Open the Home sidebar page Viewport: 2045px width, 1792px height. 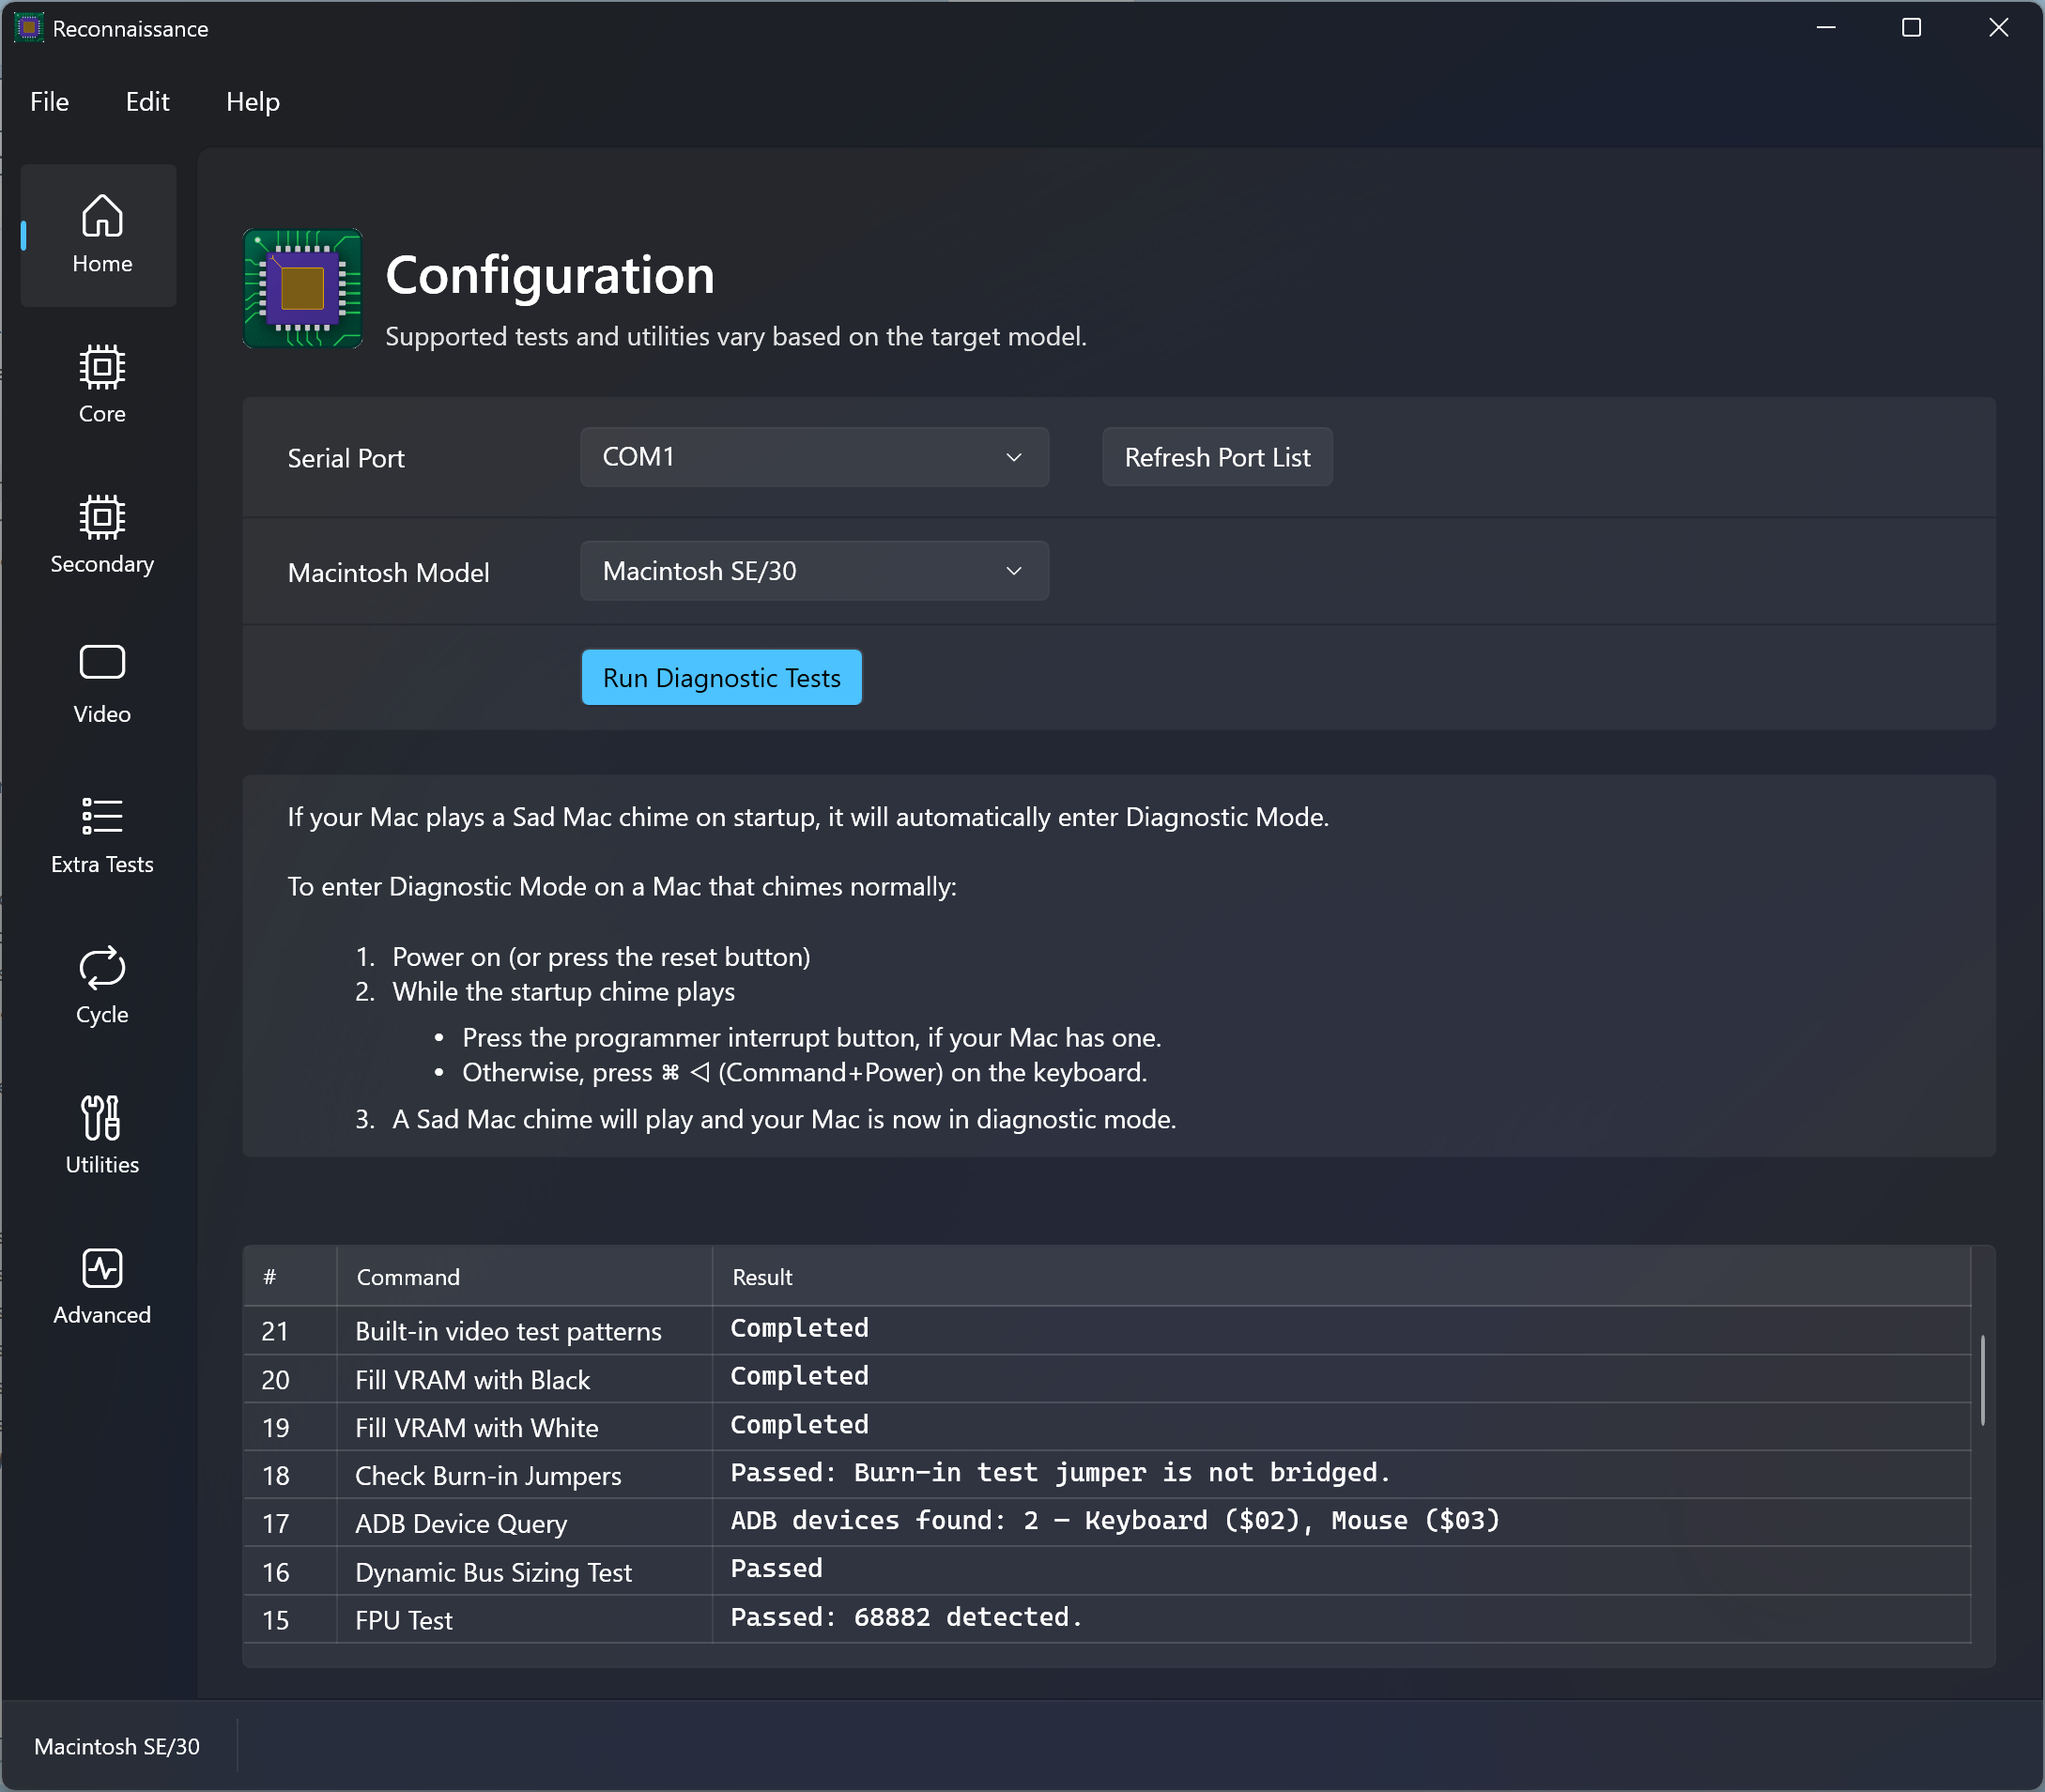tap(101, 235)
